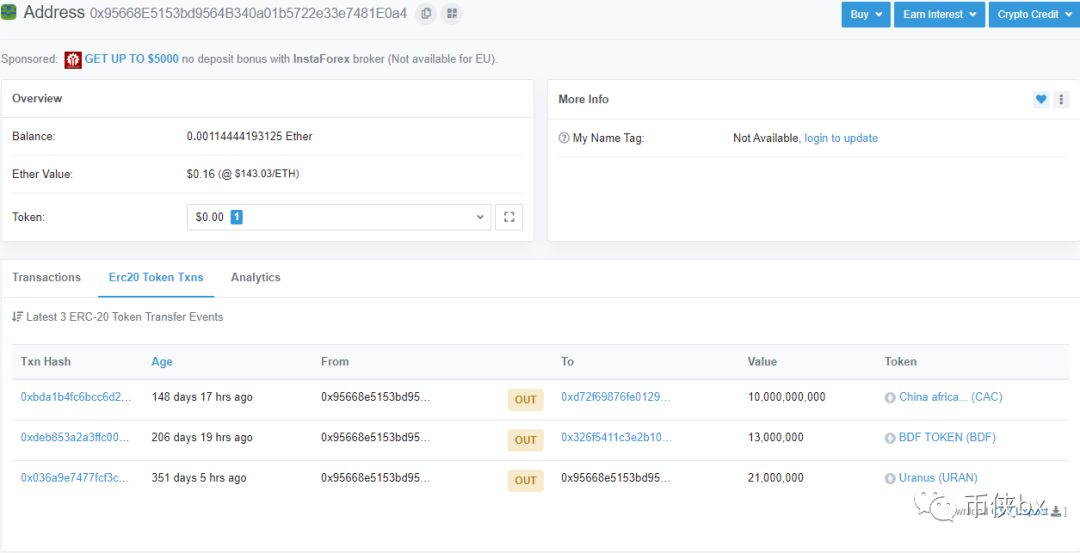Click the GET UP TO $5000 sponsored link
1080x553 pixels.
coord(132,60)
